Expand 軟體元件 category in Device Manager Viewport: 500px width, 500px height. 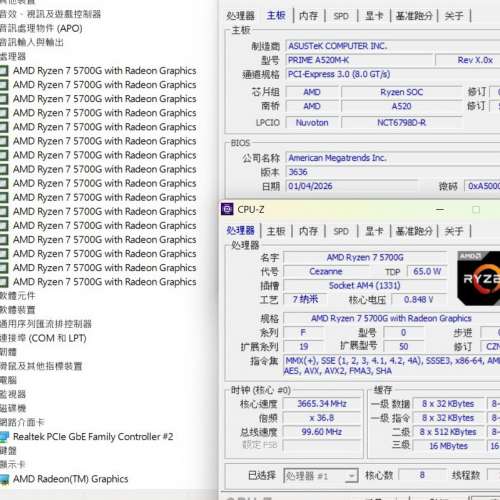coord(17,296)
